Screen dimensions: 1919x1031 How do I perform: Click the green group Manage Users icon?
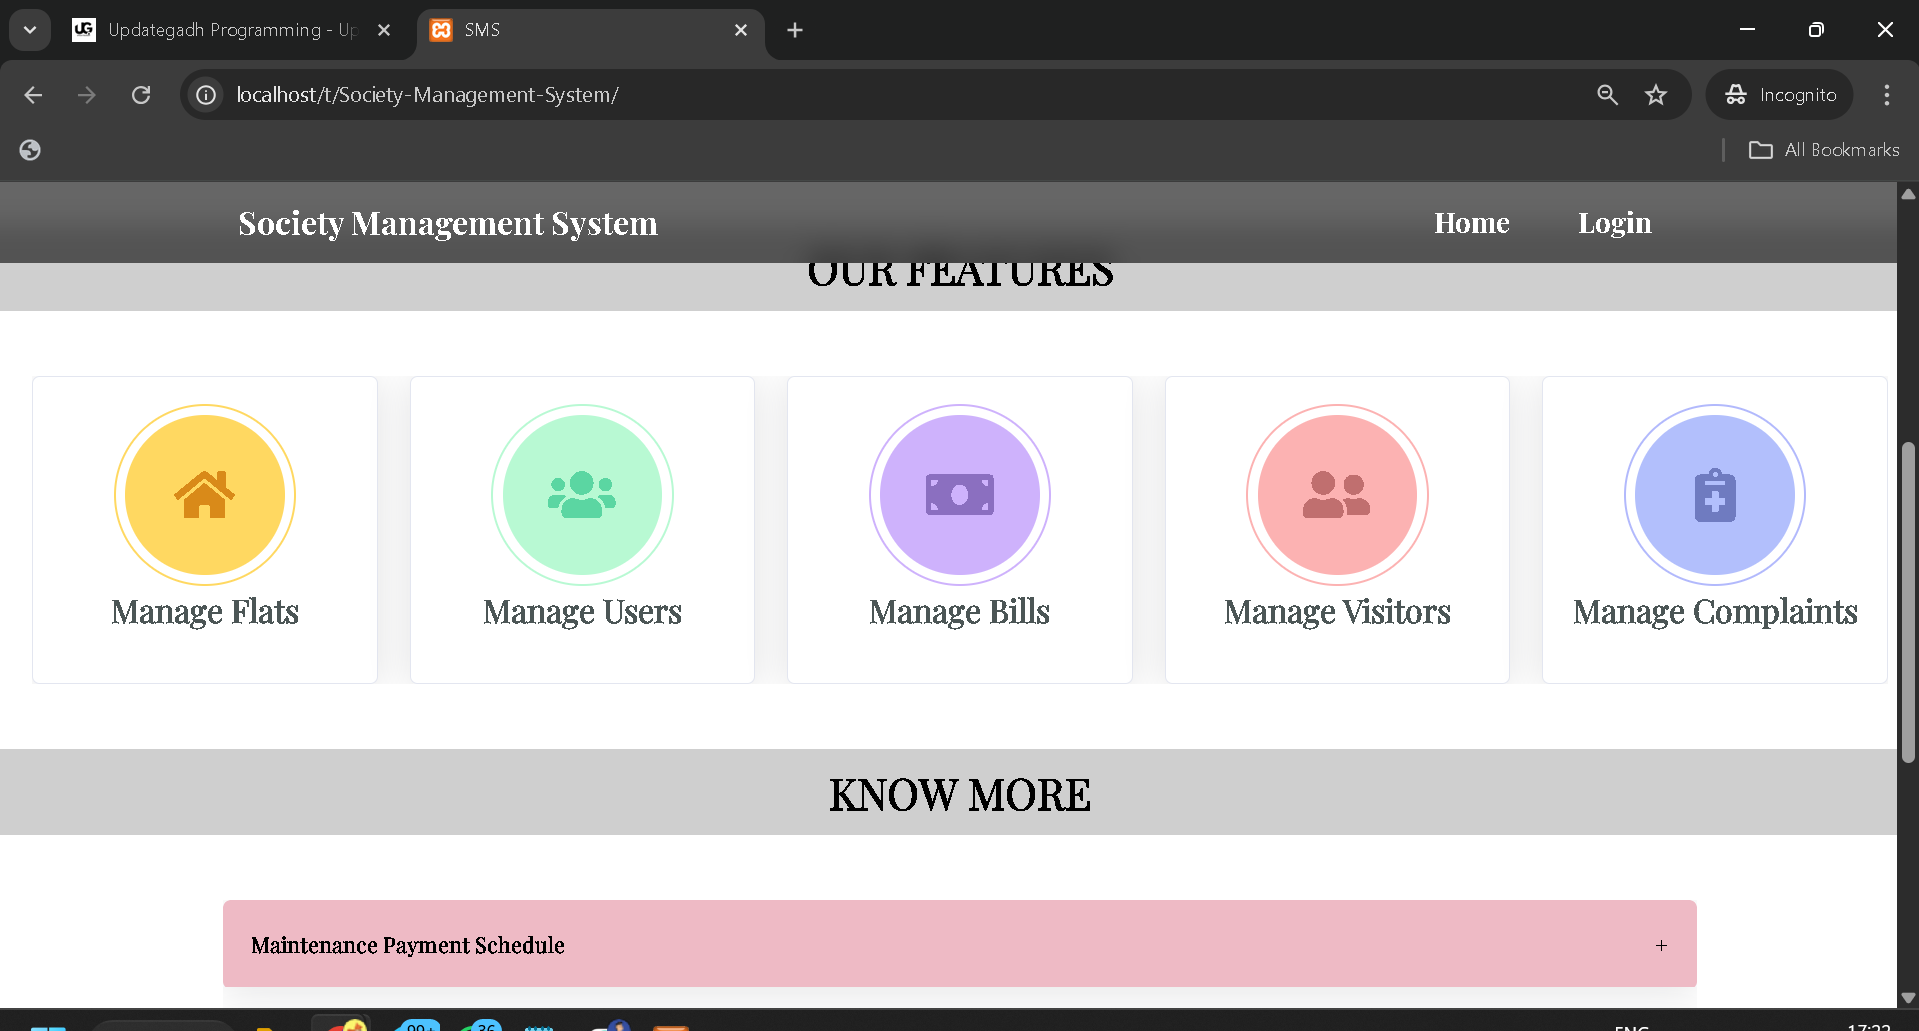click(x=582, y=495)
